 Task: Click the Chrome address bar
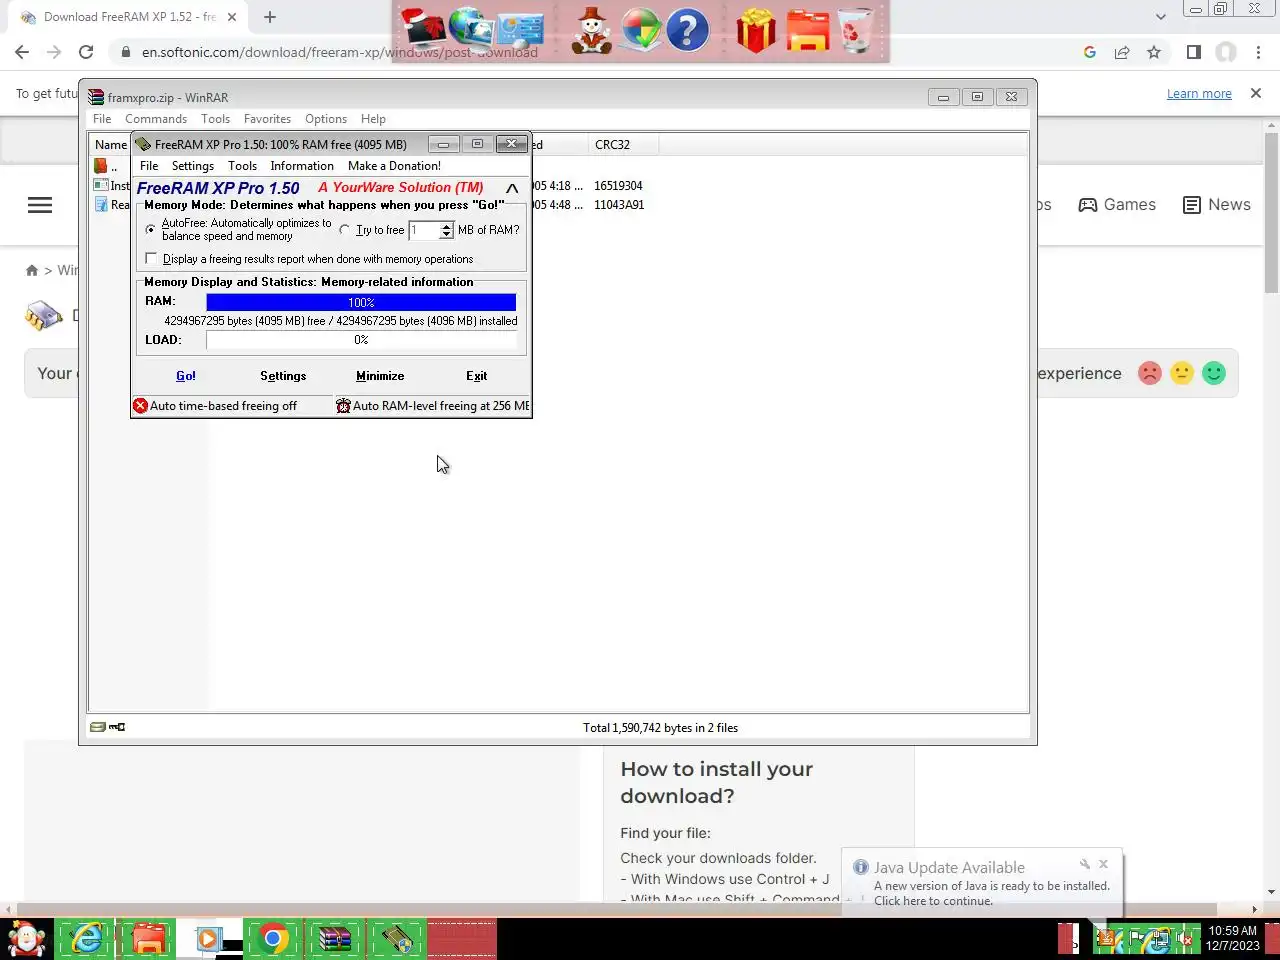(600, 52)
